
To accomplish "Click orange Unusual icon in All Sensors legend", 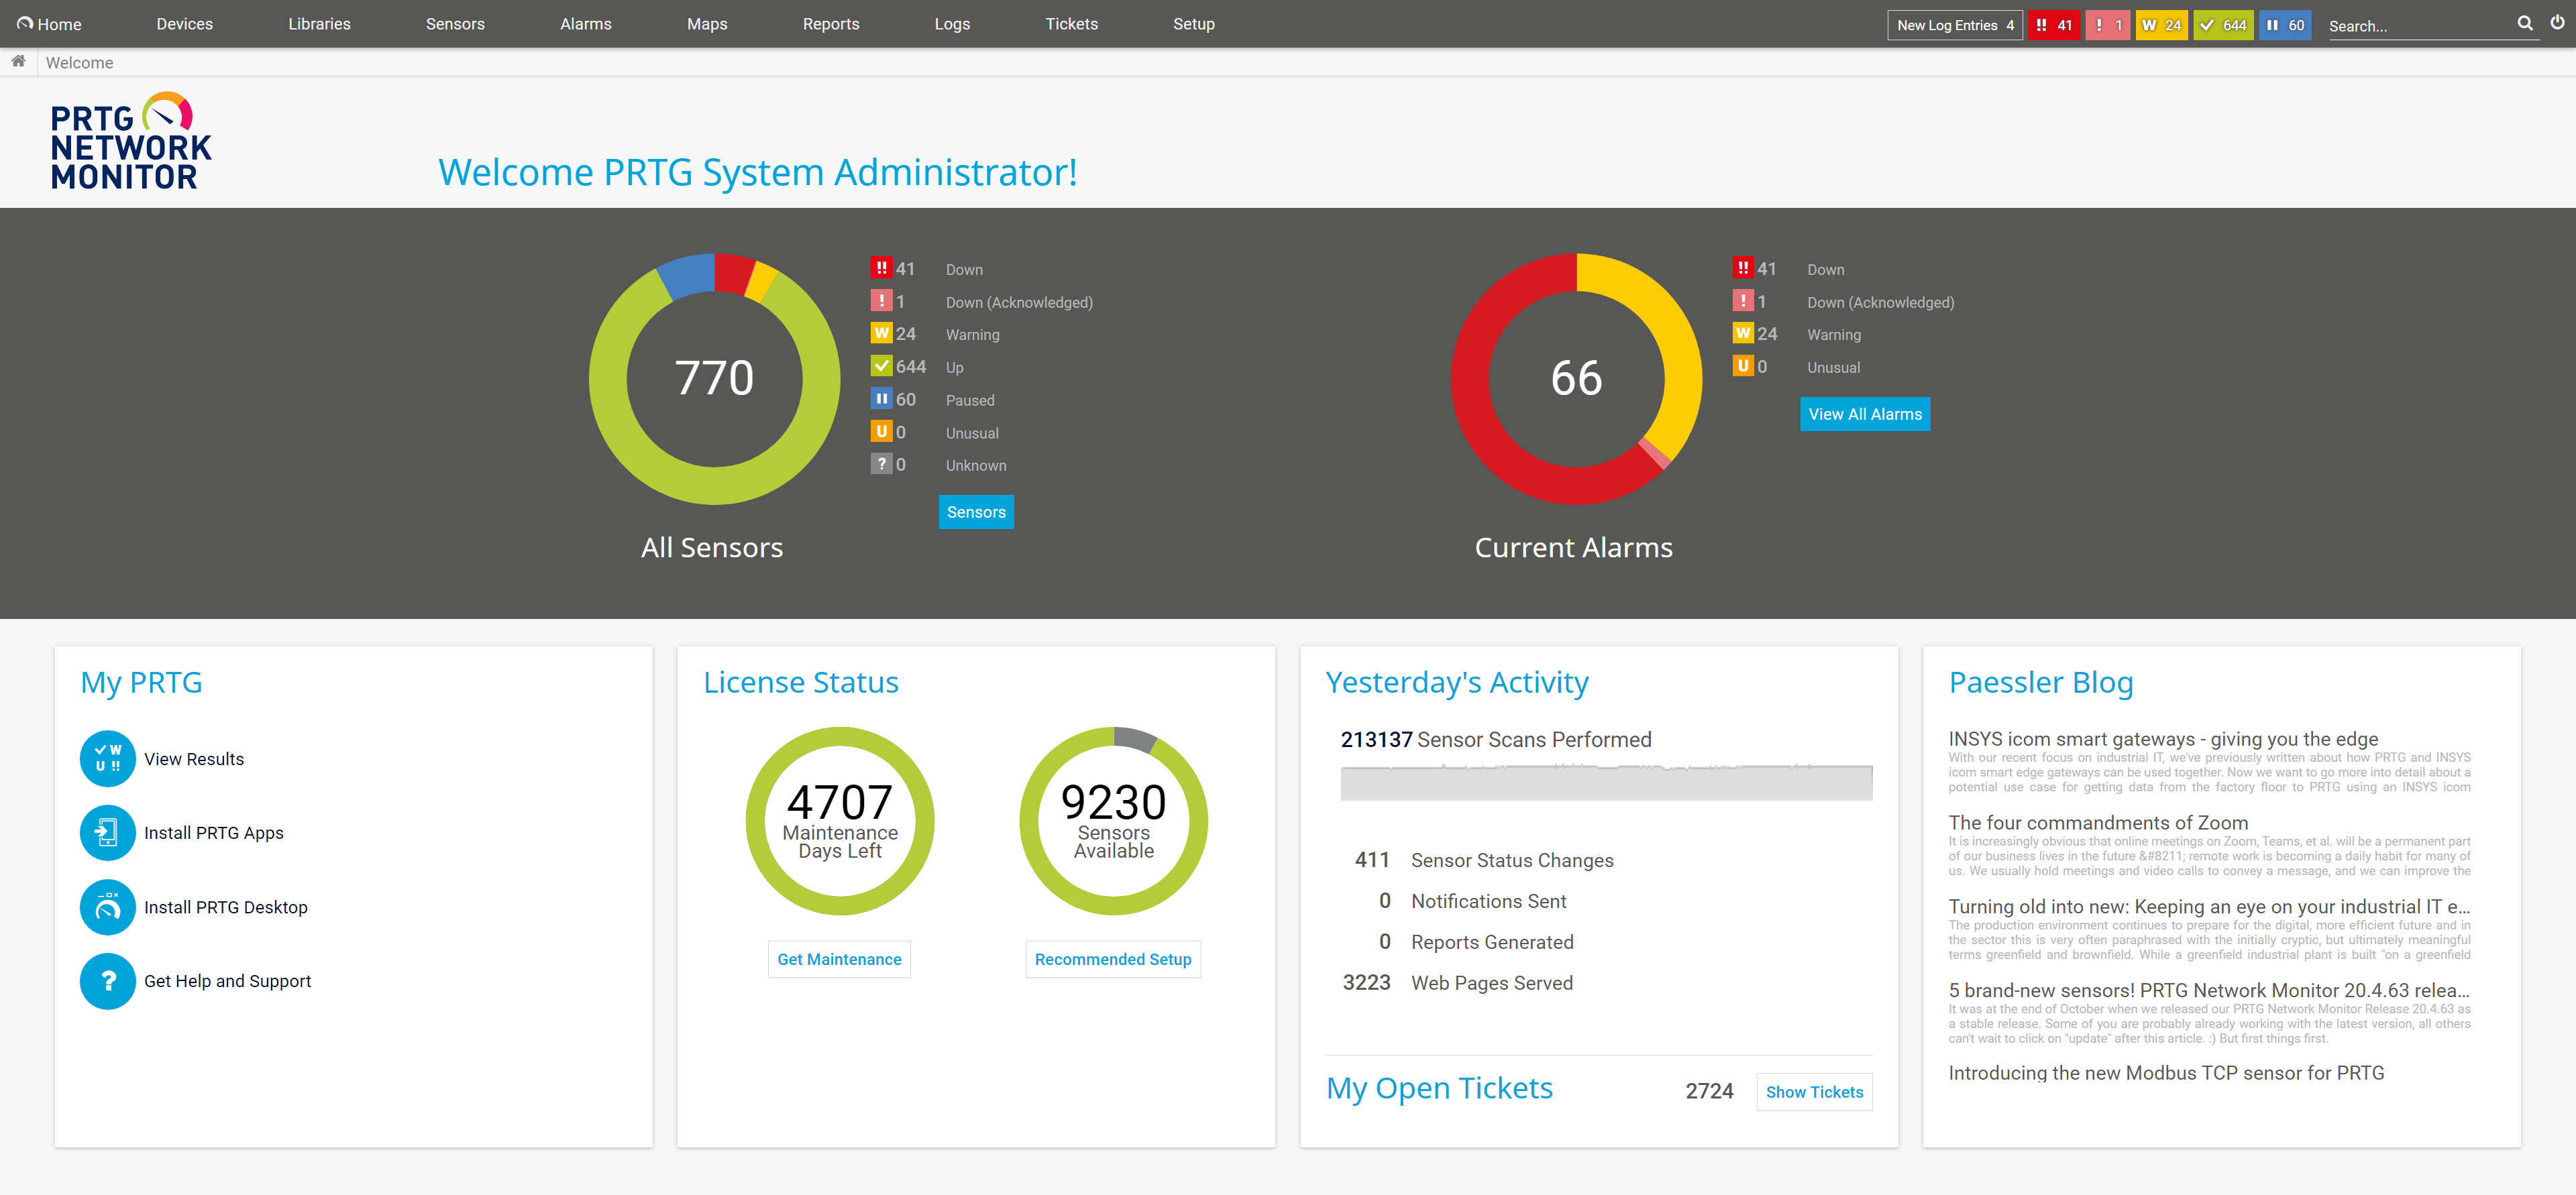I will [x=881, y=432].
